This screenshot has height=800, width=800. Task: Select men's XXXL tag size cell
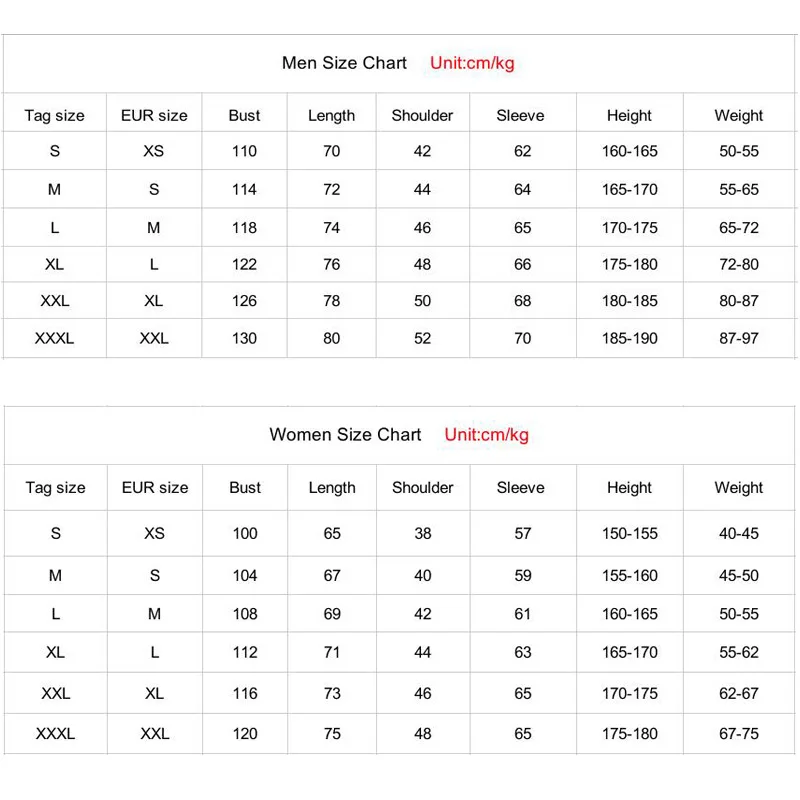pyautogui.click(x=54, y=338)
